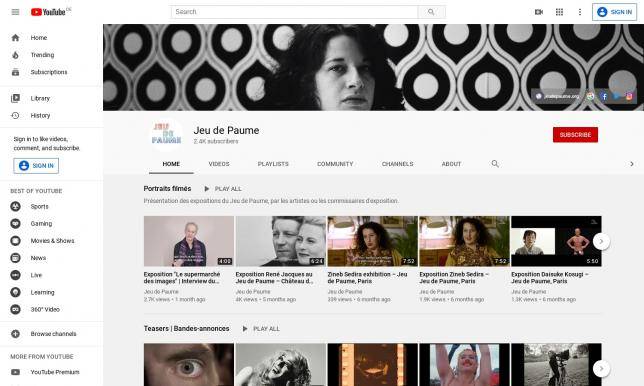
Task: Focus the Search input field
Action: pyautogui.click(x=294, y=12)
